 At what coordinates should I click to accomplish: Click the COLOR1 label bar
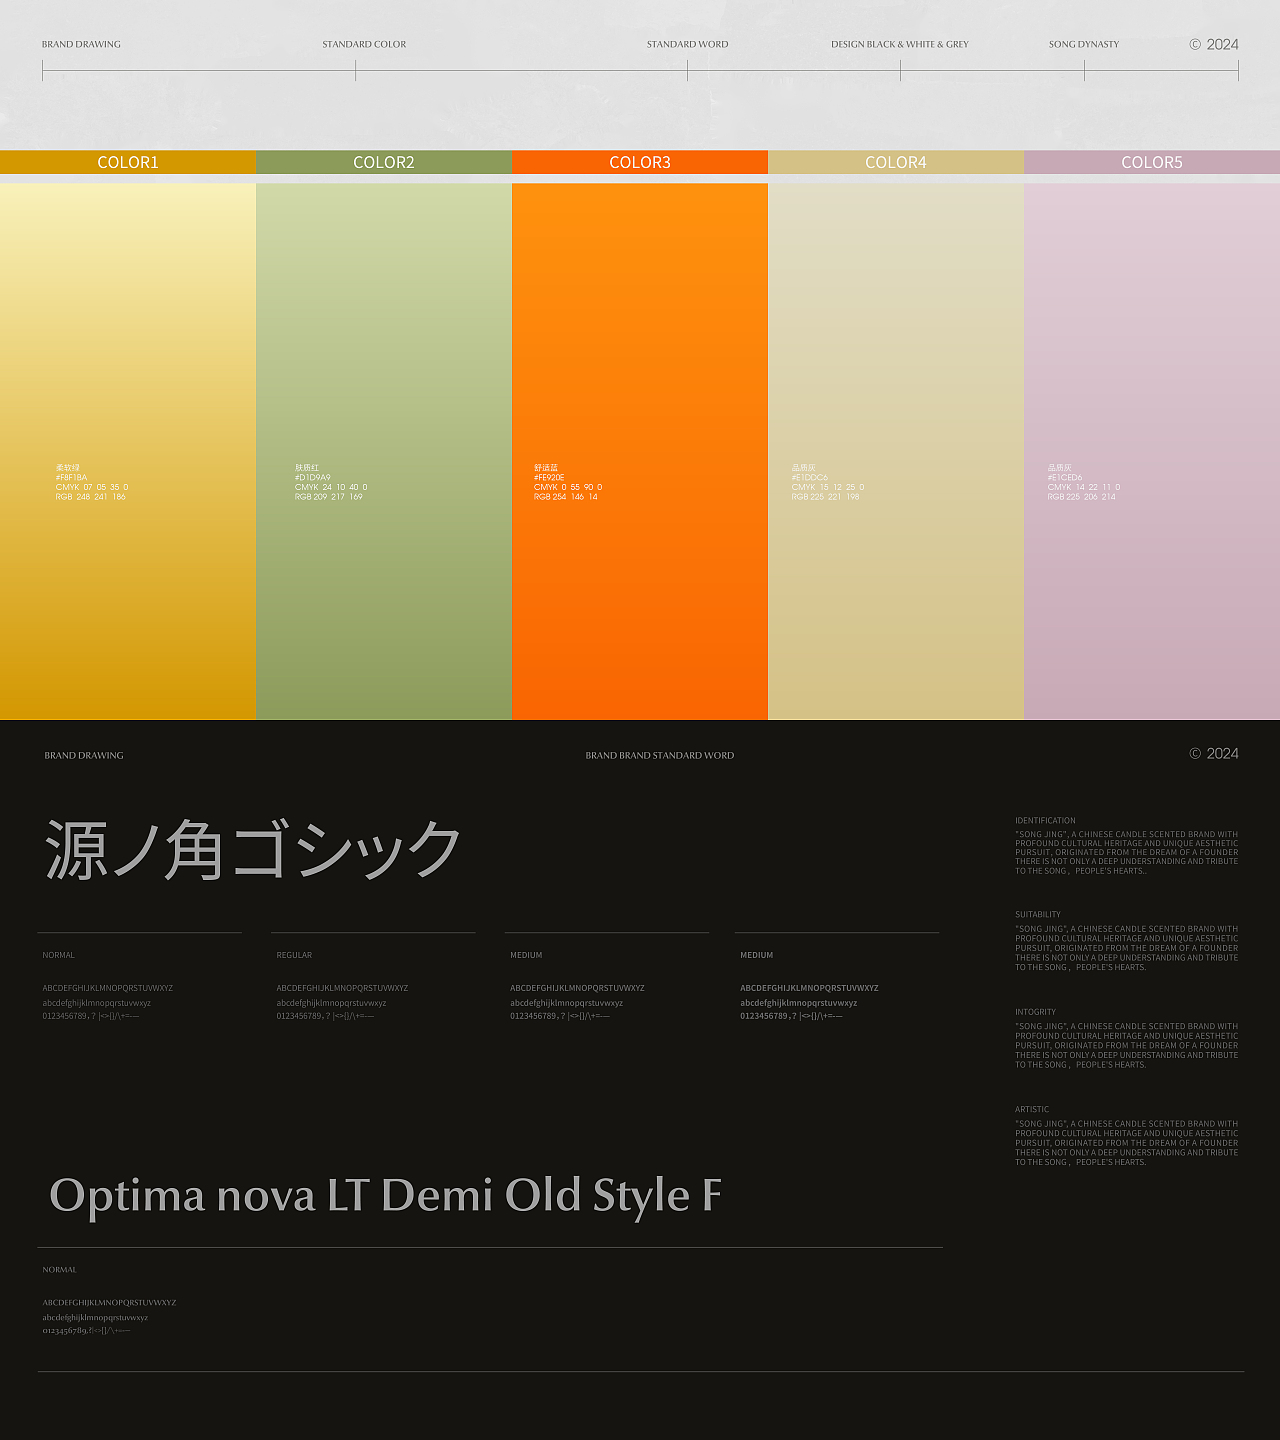click(128, 162)
